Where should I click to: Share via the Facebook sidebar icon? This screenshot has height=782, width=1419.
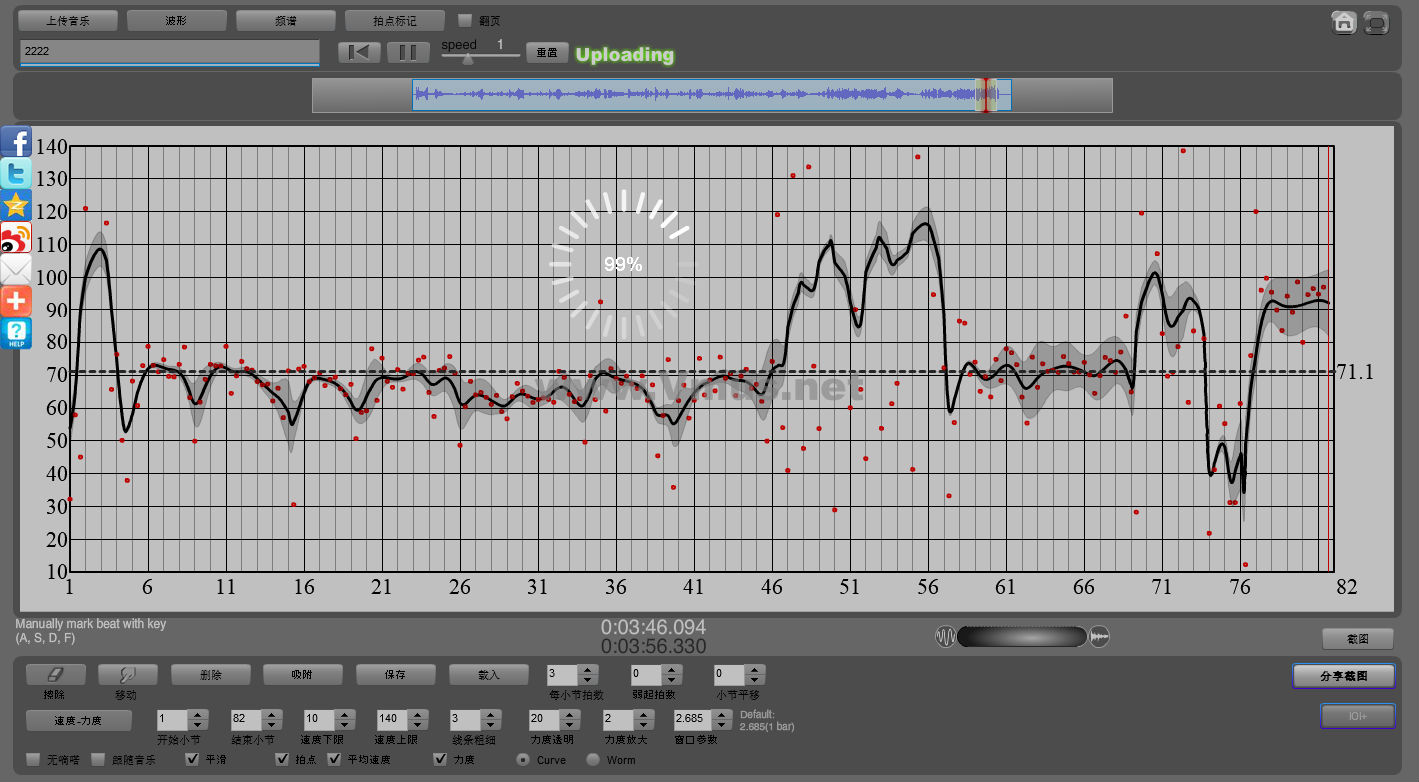16,142
